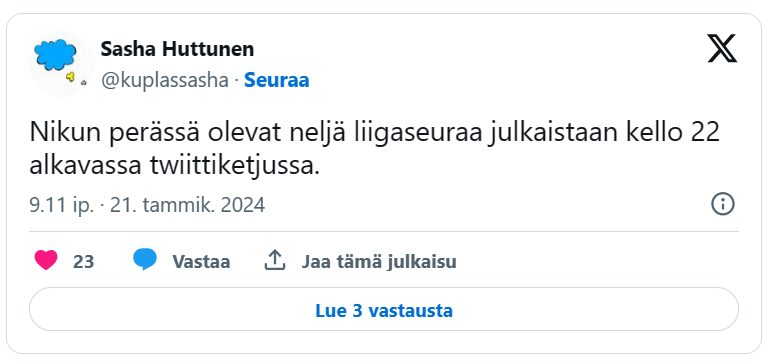
Task: Click the share upload arrow icon
Action: click(275, 260)
